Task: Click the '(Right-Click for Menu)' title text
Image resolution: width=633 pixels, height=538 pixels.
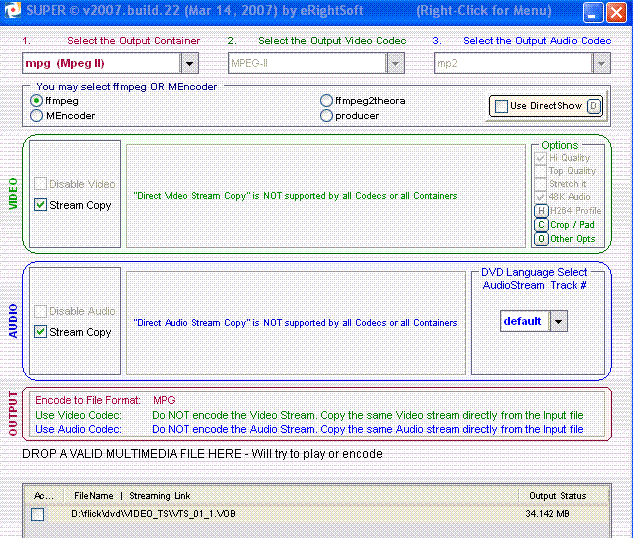Action: pyautogui.click(x=484, y=10)
